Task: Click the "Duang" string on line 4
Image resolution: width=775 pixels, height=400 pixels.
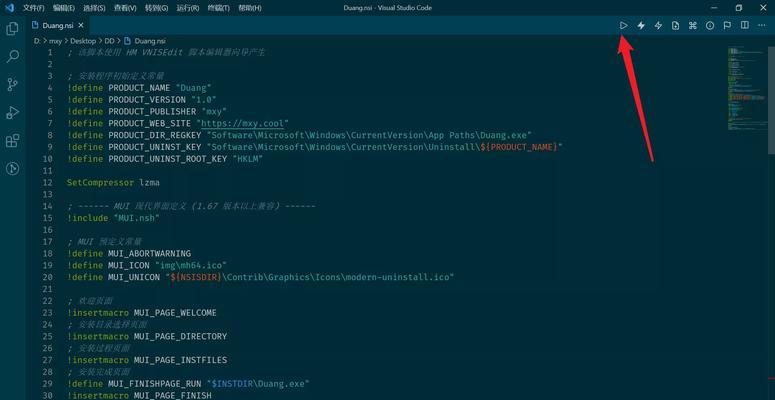Action: (x=193, y=88)
